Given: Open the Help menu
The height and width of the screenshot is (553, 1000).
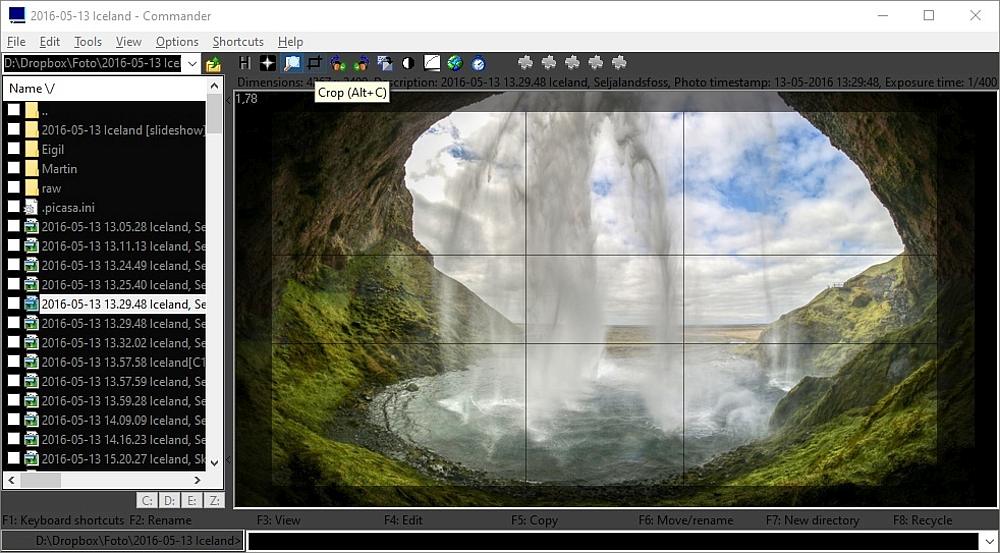Looking at the screenshot, I should (290, 41).
